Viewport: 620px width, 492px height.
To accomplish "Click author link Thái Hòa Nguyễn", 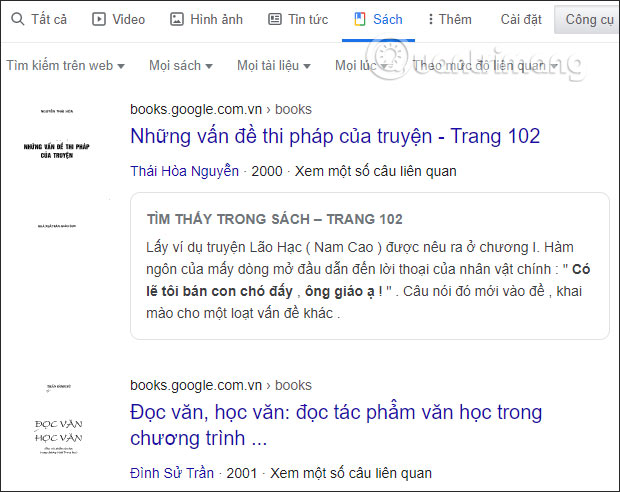I will tap(185, 171).
